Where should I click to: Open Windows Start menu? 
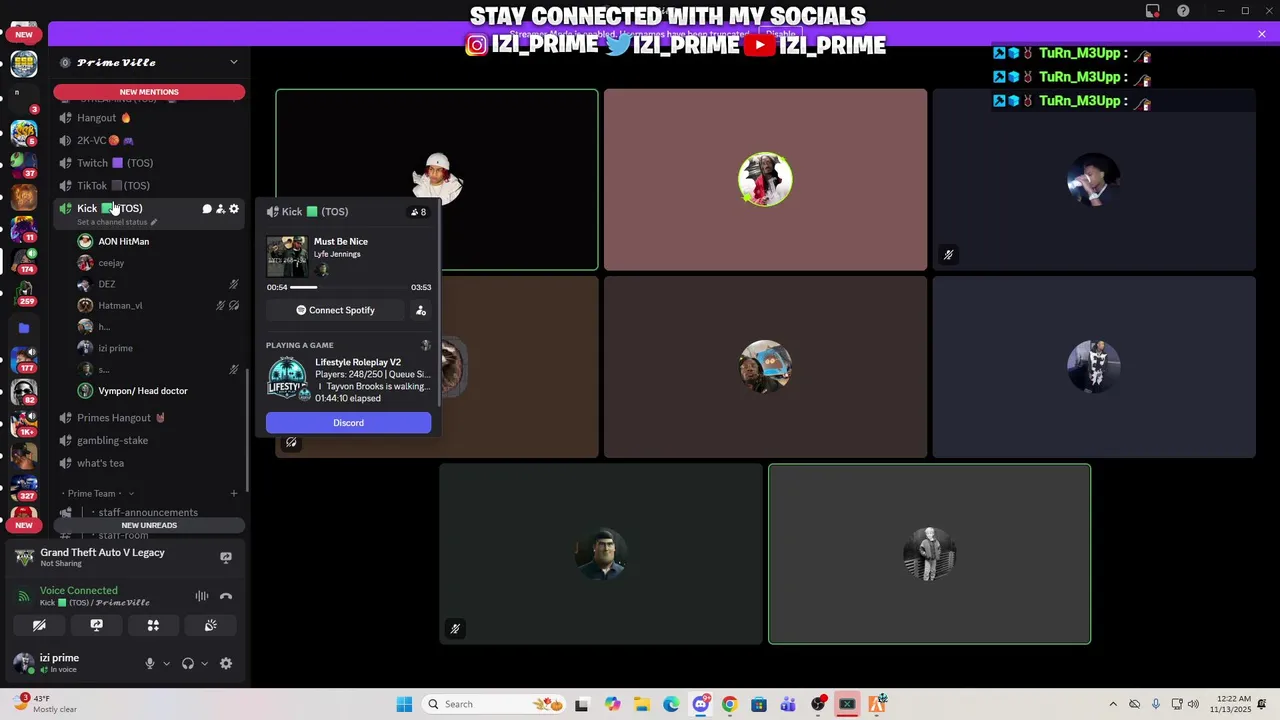click(x=404, y=704)
